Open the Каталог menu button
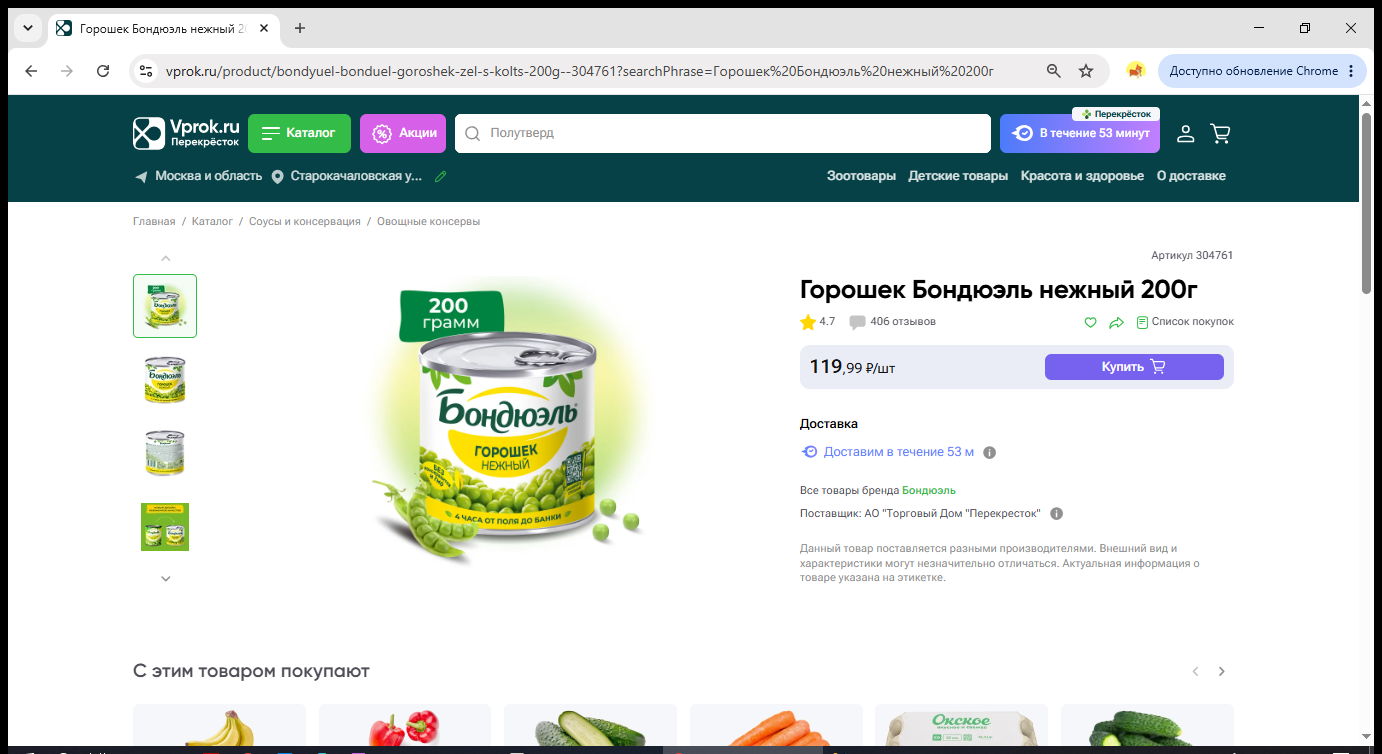The width and height of the screenshot is (1382, 754). [x=299, y=133]
